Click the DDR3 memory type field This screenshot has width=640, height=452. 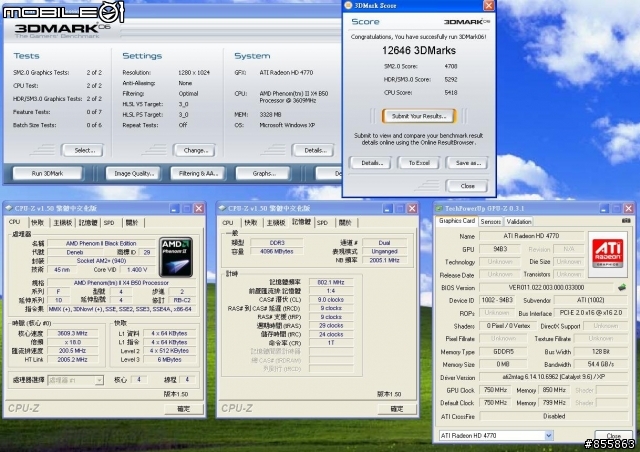coord(277,243)
